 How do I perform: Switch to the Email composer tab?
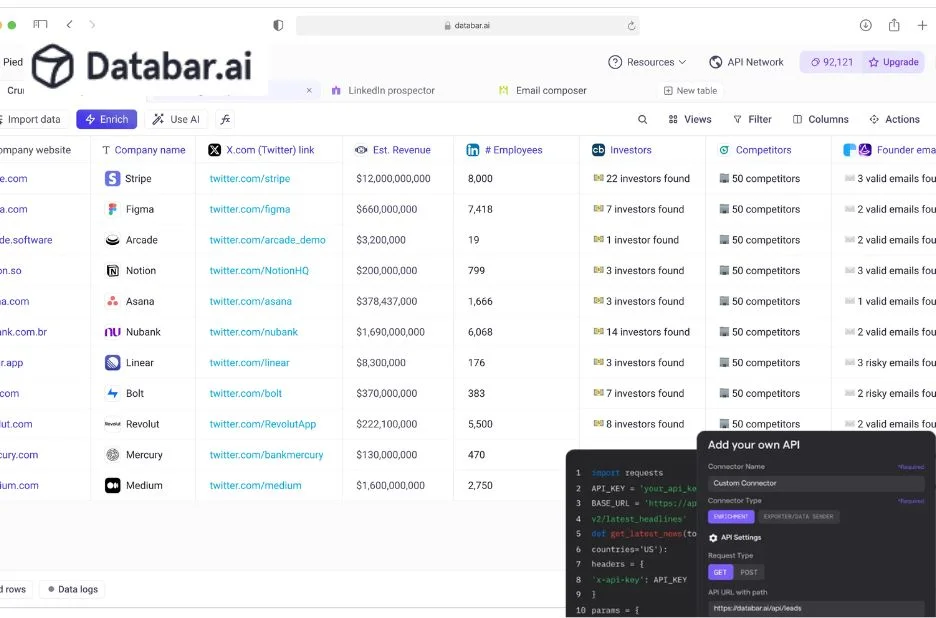[543, 91]
